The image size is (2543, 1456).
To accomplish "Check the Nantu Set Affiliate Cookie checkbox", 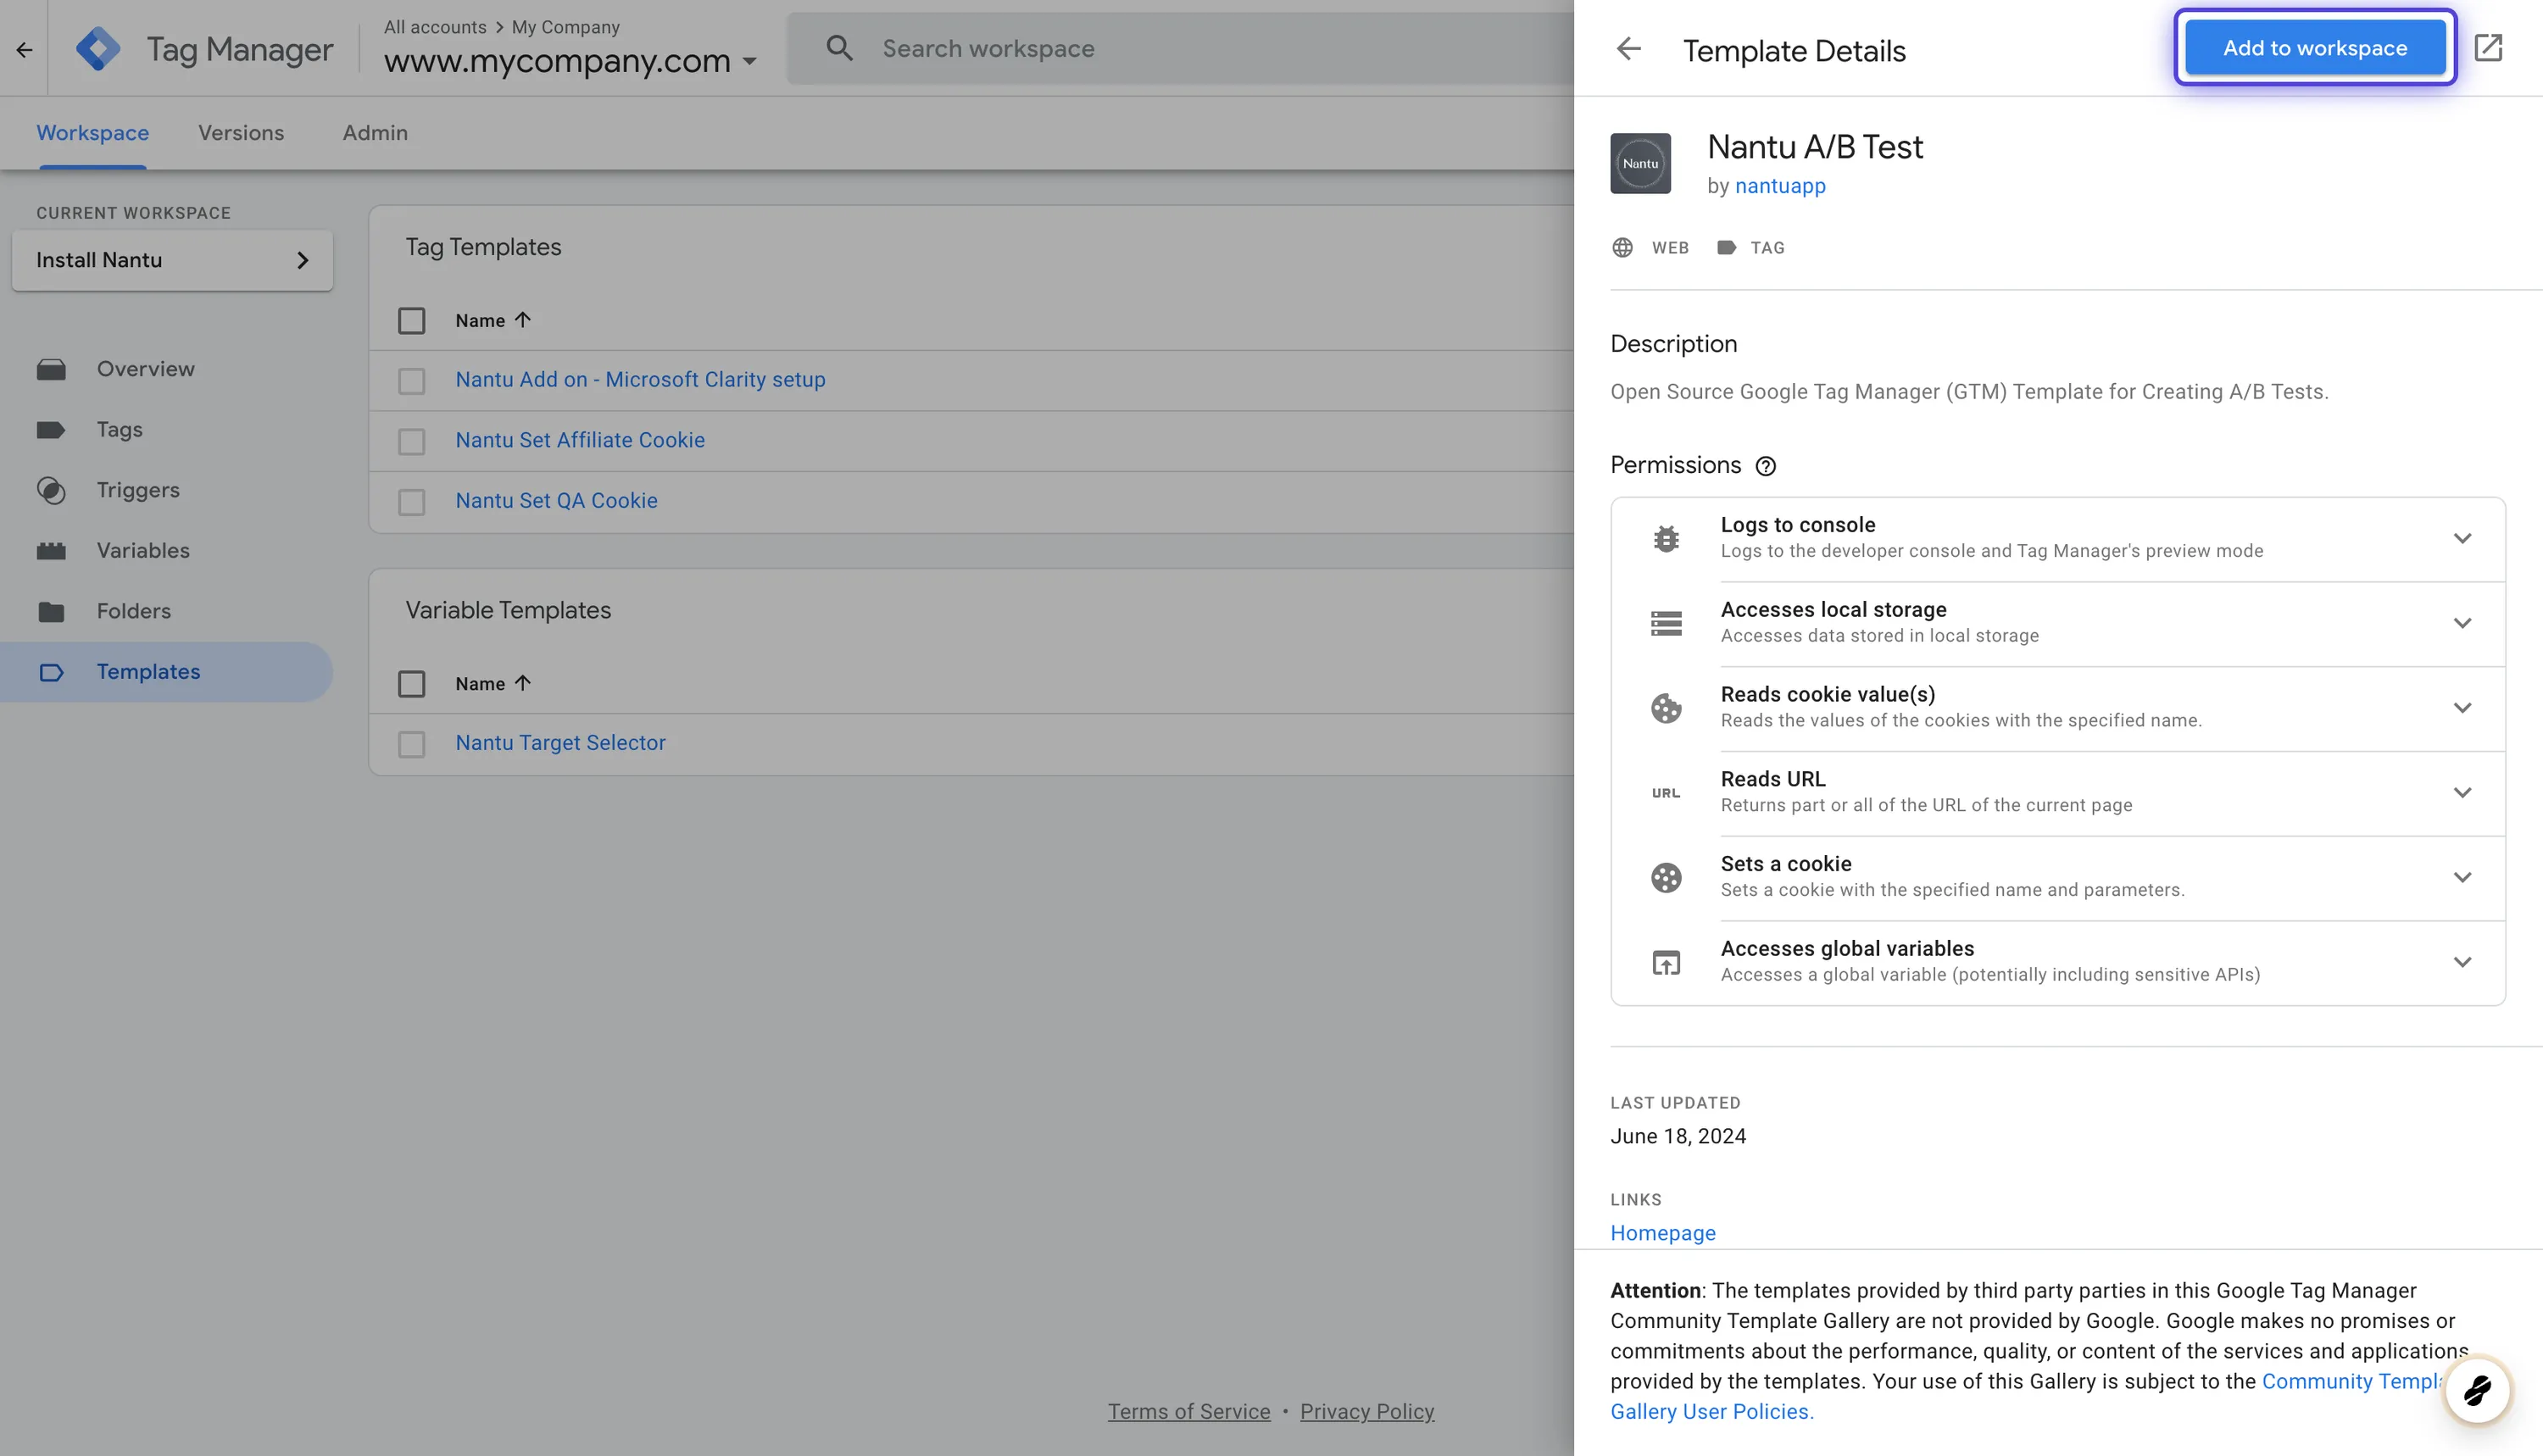I will (x=411, y=441).
